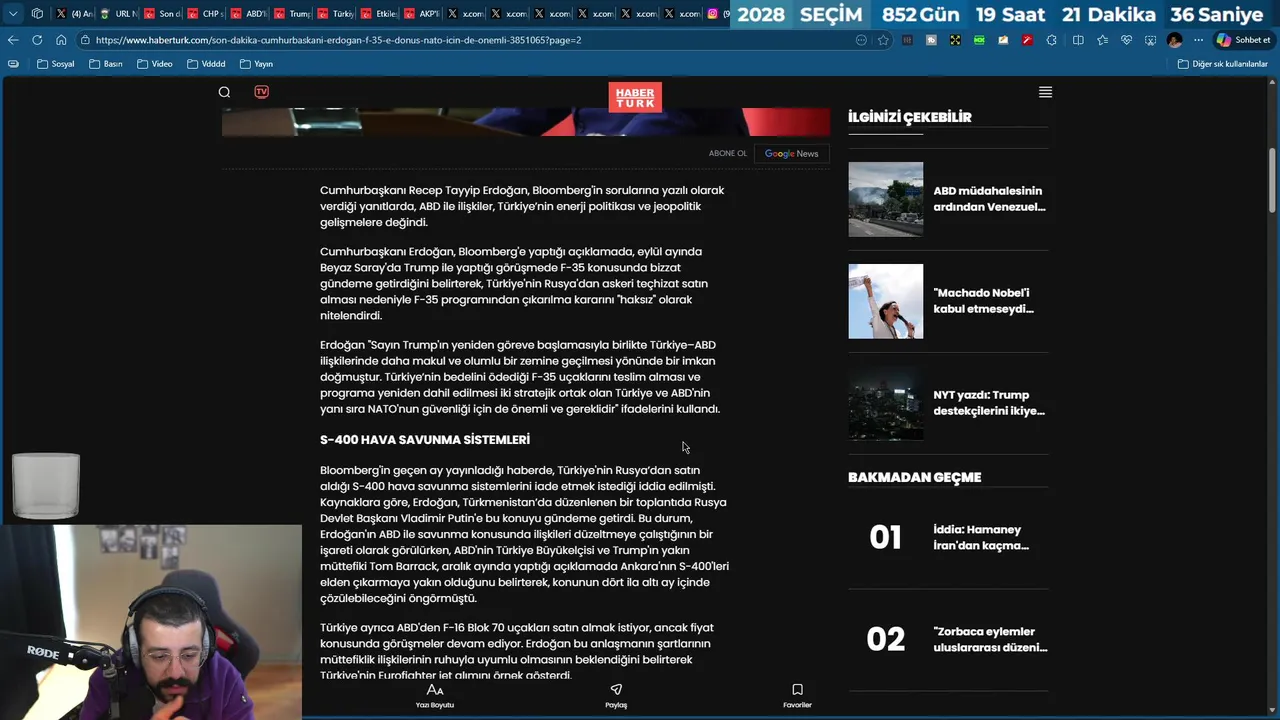
Task: Open the Vdddd bookmarks folder
Action: pos(206,64)
